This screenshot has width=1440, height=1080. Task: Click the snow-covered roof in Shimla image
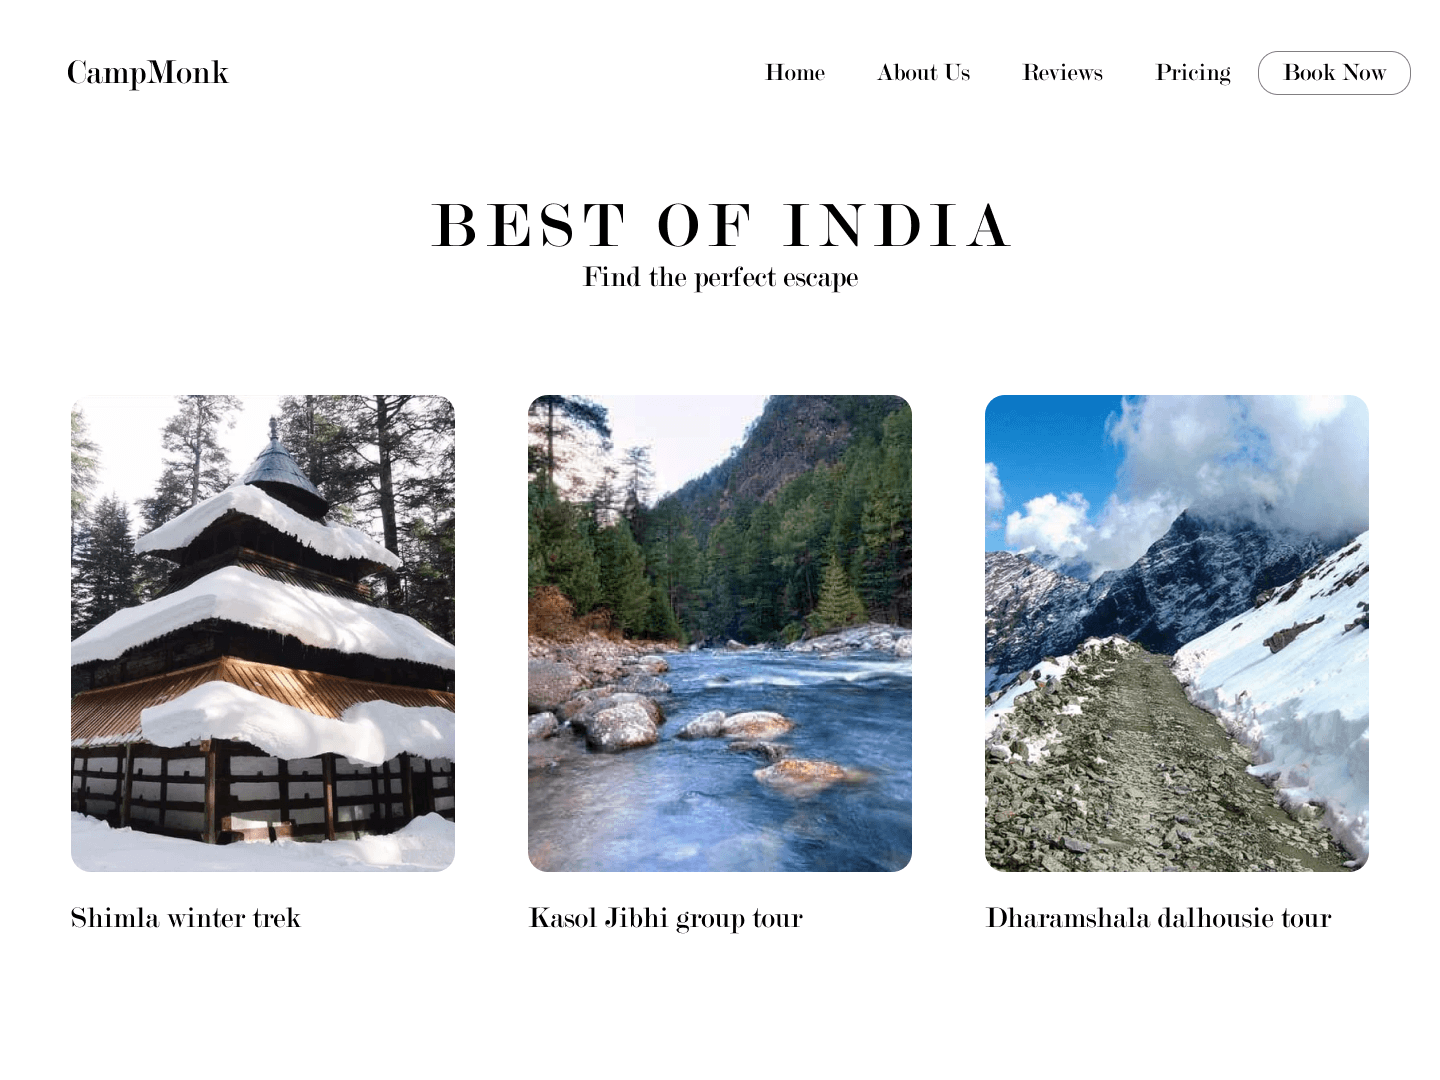[270, 610]
